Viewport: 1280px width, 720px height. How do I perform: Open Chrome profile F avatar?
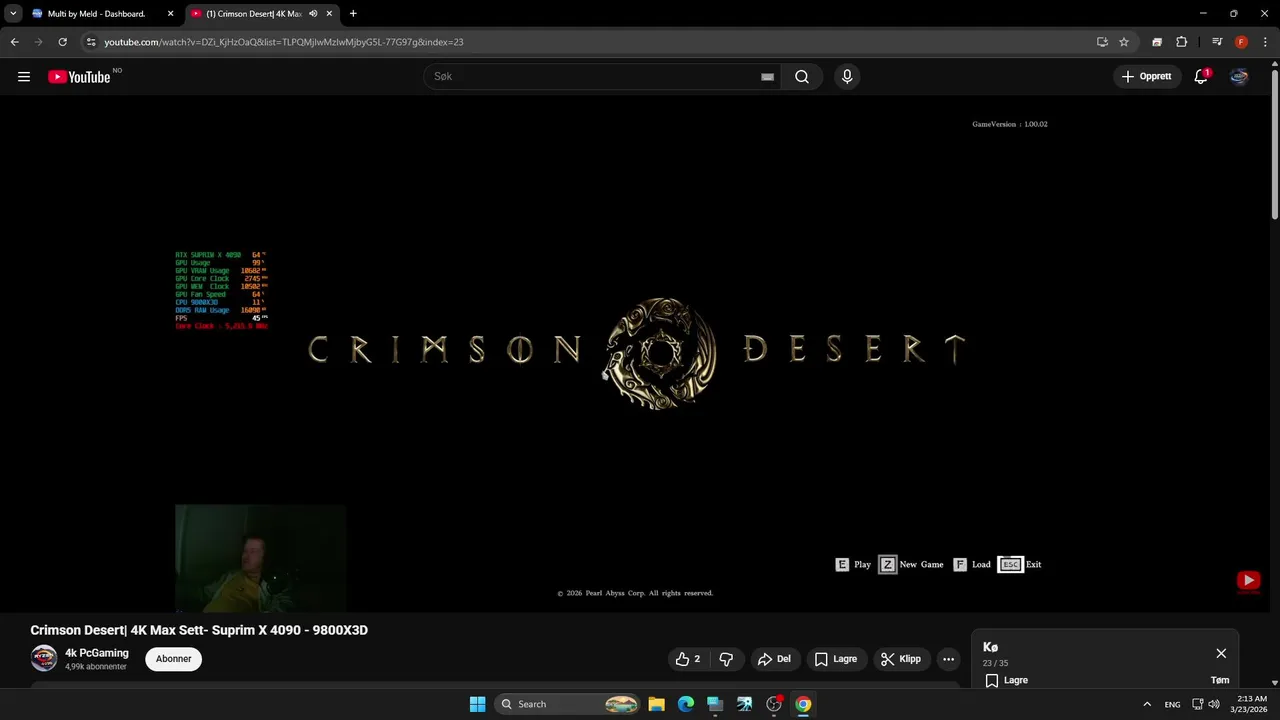1241,42
